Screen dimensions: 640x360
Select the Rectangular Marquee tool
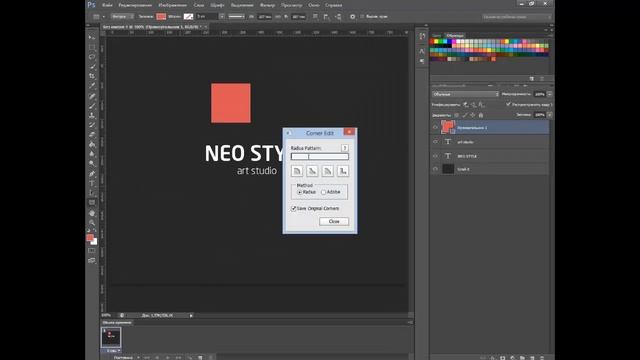coord(92,47)
